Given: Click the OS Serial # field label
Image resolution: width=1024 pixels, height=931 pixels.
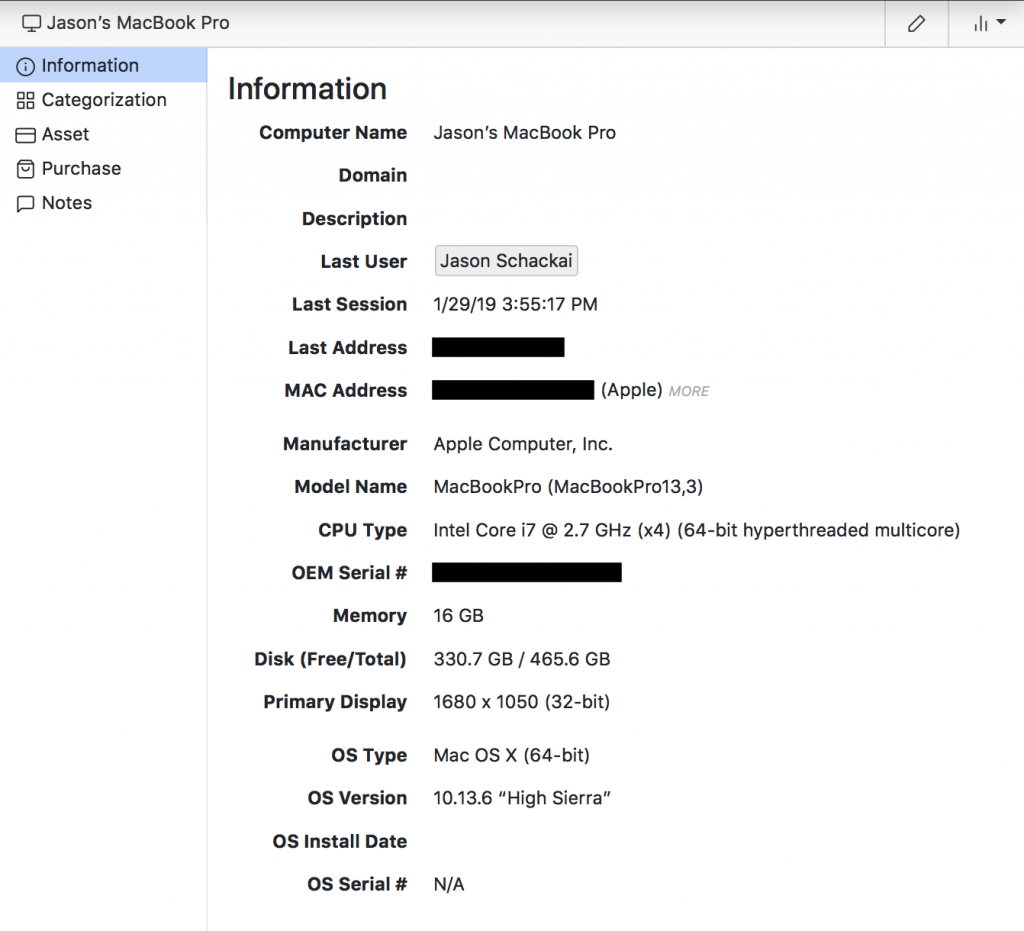Looking at the screenshot, I should tap(357, 885).
